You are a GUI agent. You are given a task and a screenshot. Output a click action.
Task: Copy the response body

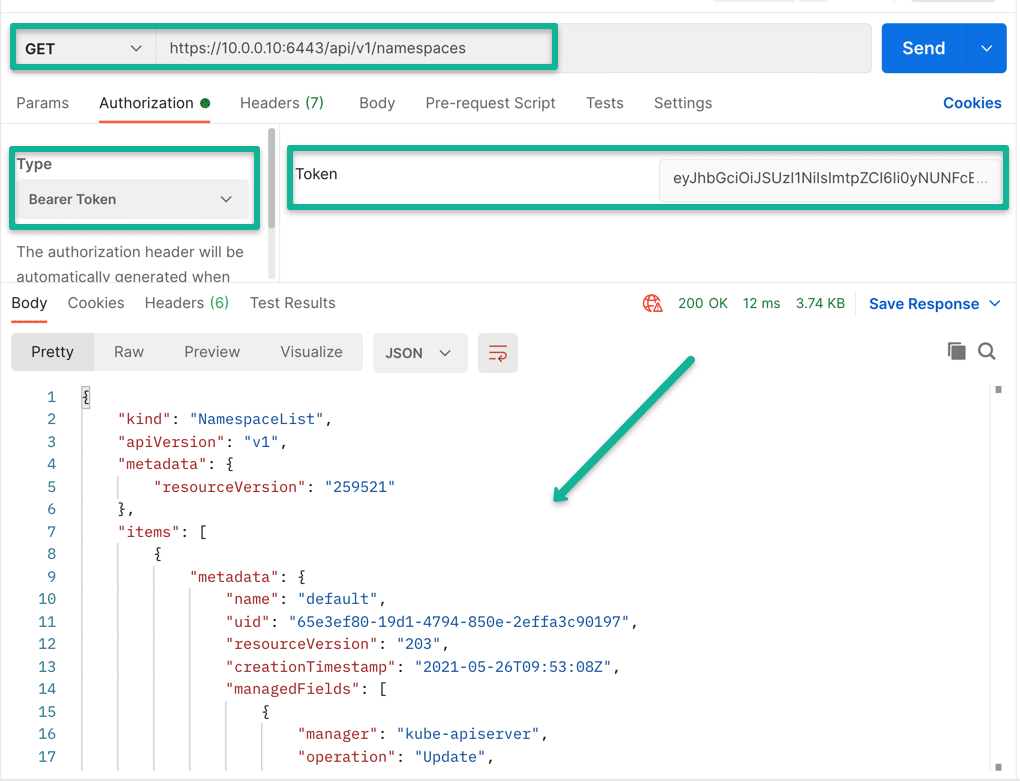point(956,352)
